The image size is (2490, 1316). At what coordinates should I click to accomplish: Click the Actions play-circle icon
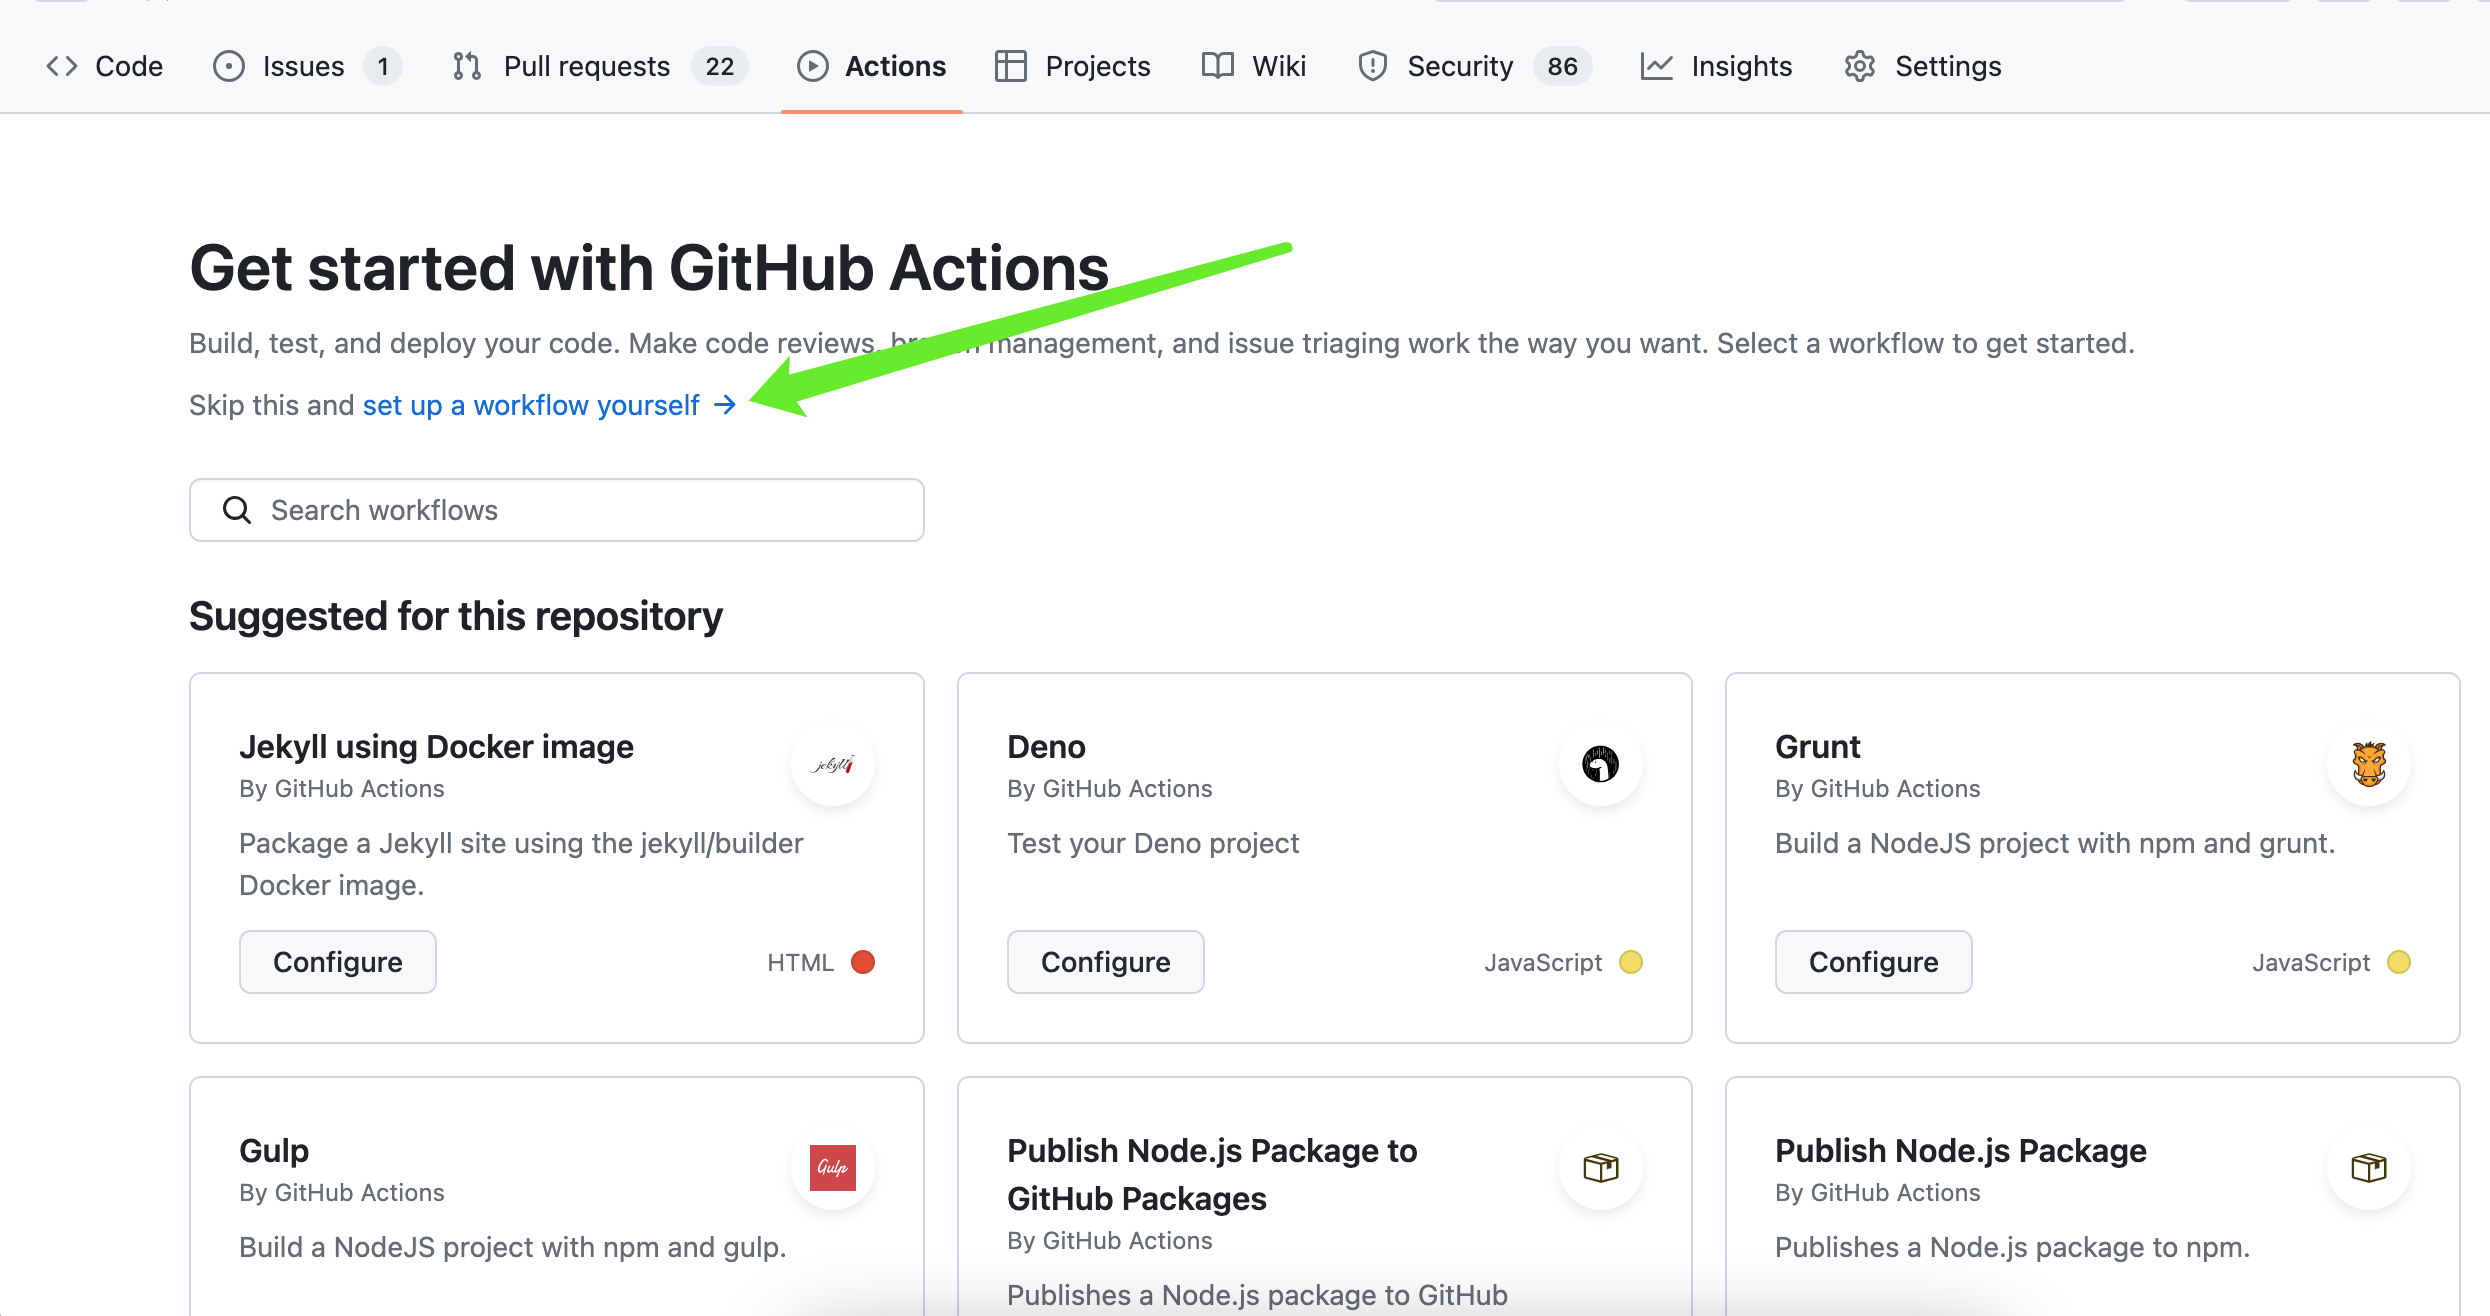[813, 66]
